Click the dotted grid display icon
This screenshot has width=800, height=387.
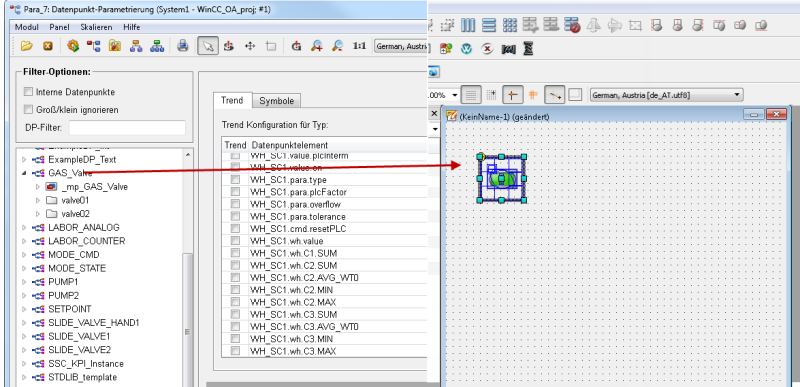pos(491,94)
